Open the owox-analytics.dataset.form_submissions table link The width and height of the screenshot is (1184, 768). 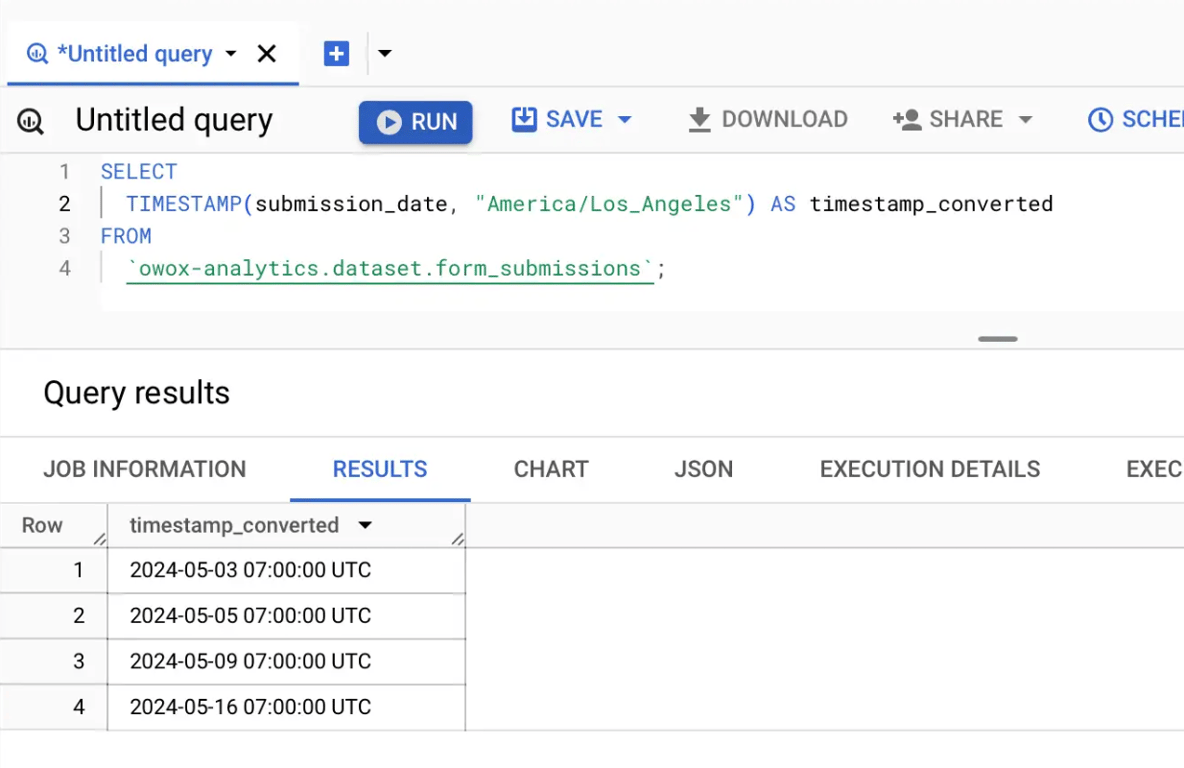coord(390,269)
